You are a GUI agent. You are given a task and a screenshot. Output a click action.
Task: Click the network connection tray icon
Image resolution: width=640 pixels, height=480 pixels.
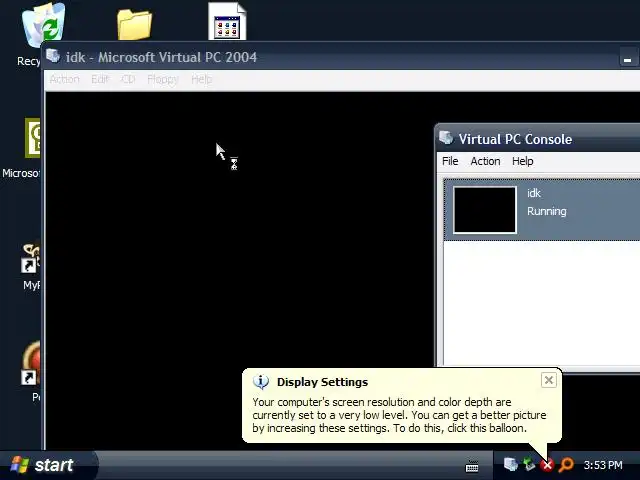[x=529, y=464]
